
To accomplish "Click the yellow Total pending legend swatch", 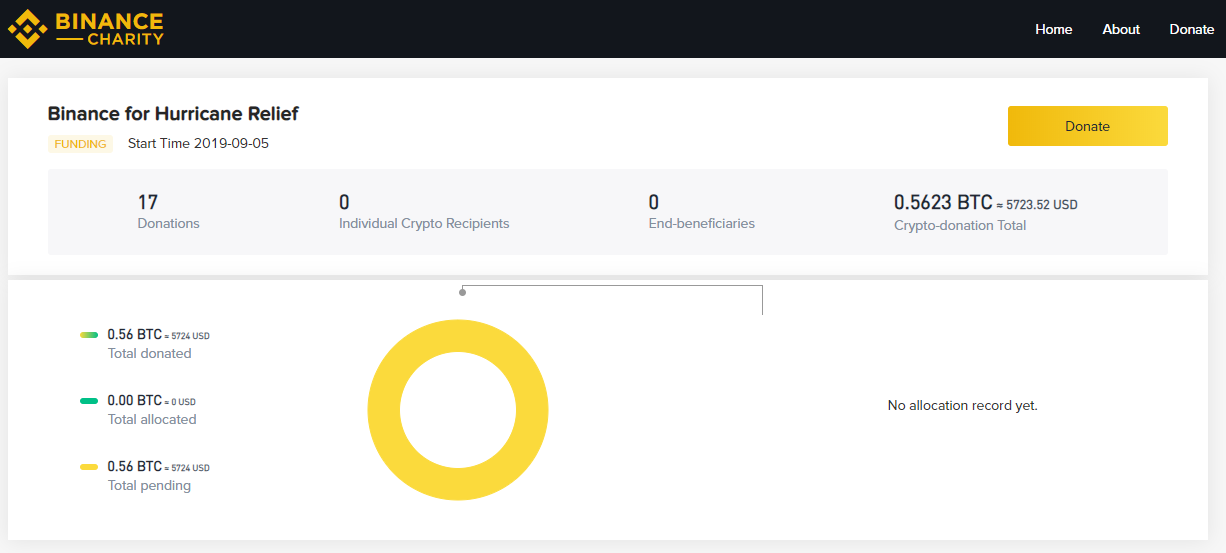I will [x=89, y=467].
